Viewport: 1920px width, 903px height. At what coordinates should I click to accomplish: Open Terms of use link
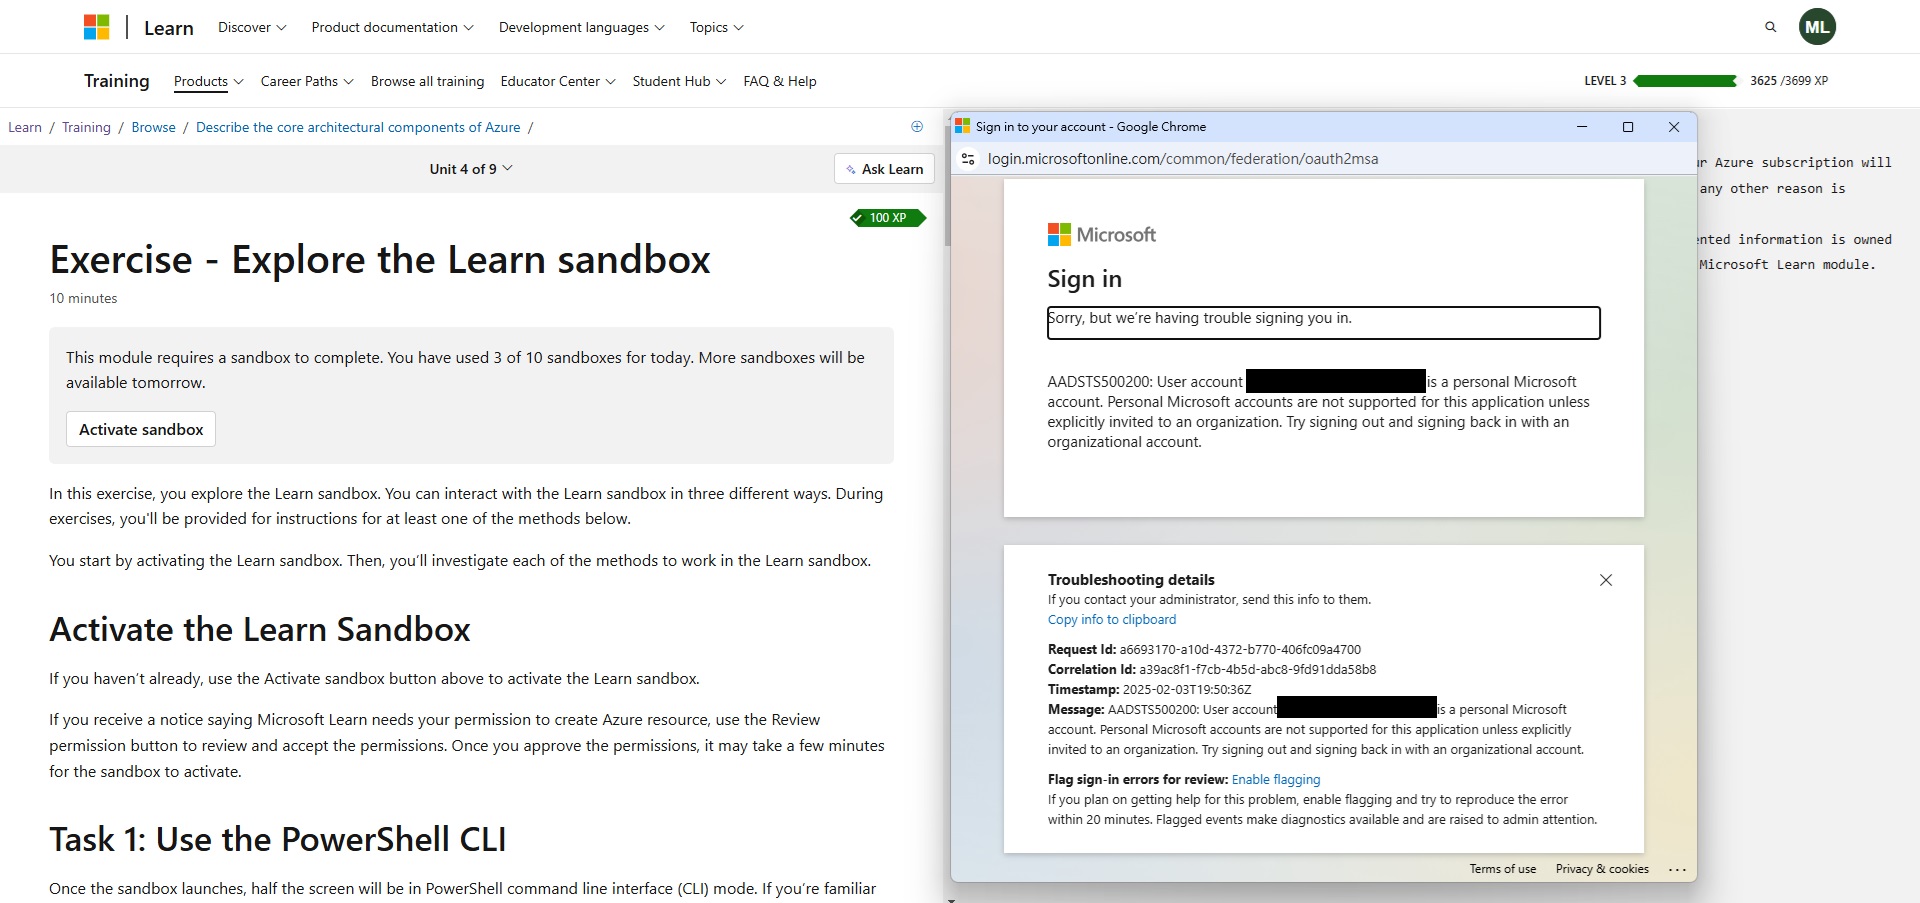click(1503, 869)
